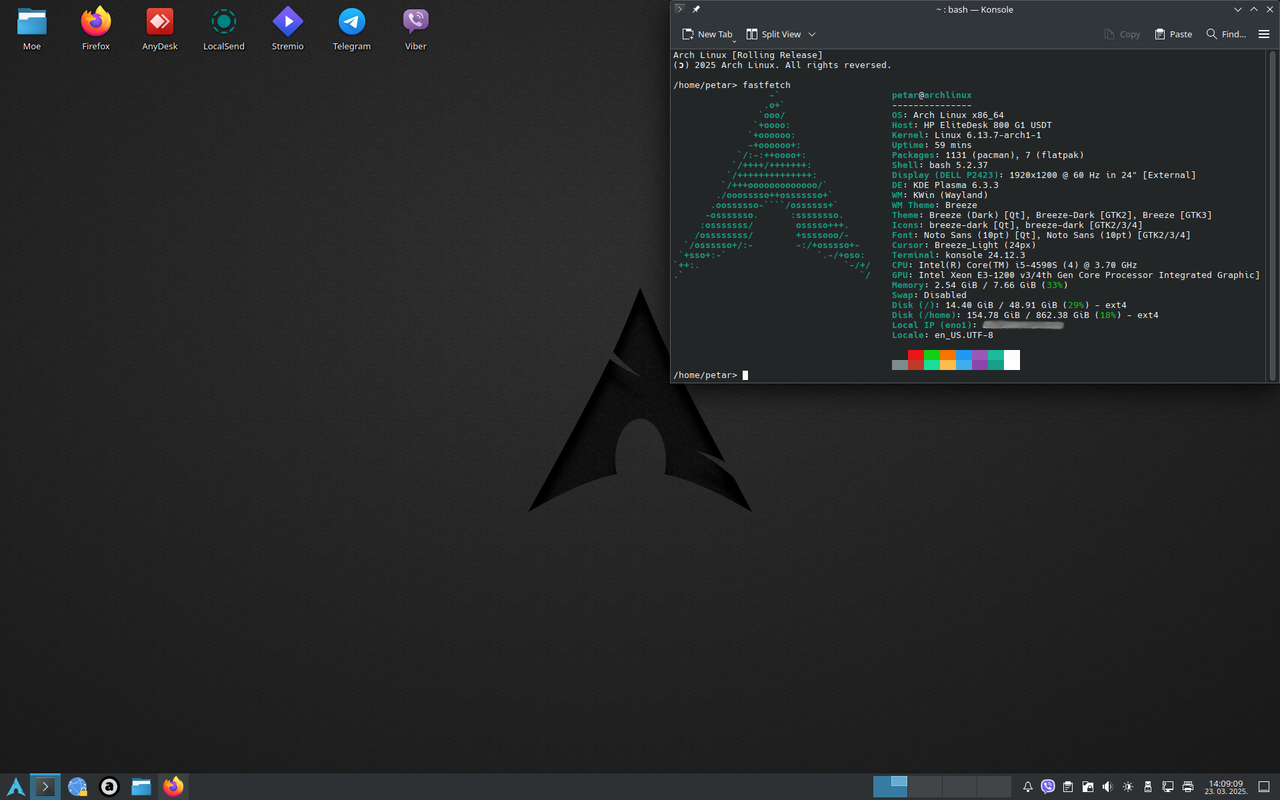1280x800 pixels.
Task: Click the Konsole title '~ : bash — Konsole'
Action: tap(974, 9)
